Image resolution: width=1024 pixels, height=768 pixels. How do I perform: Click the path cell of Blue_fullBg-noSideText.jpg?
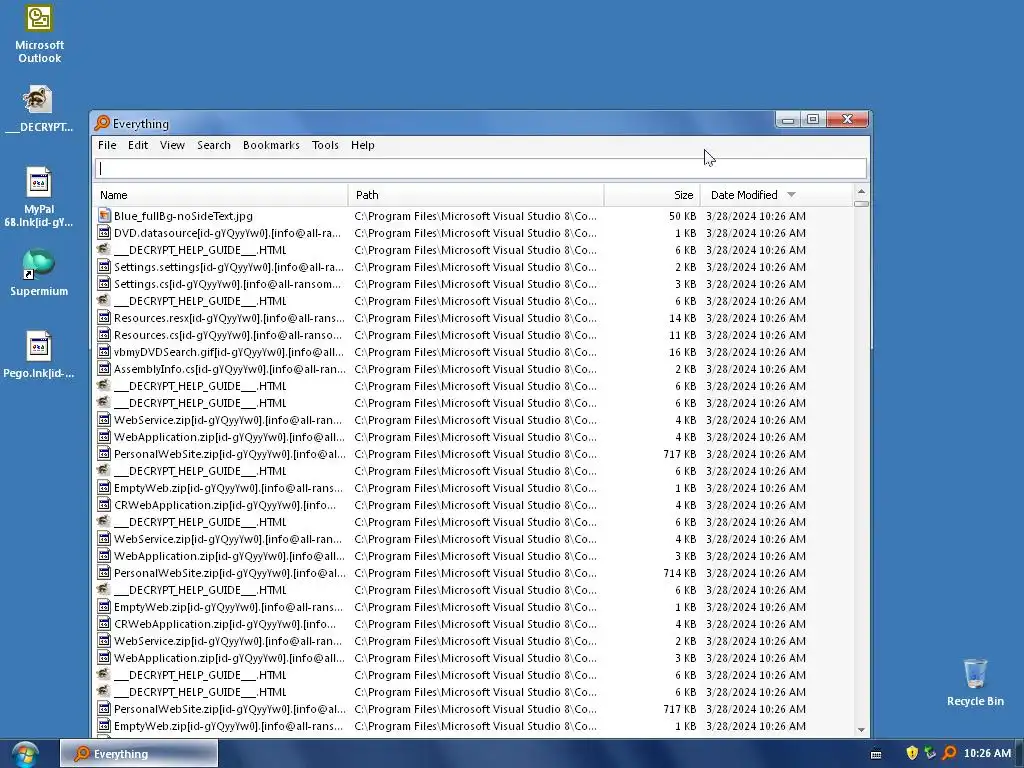[475, 216]
